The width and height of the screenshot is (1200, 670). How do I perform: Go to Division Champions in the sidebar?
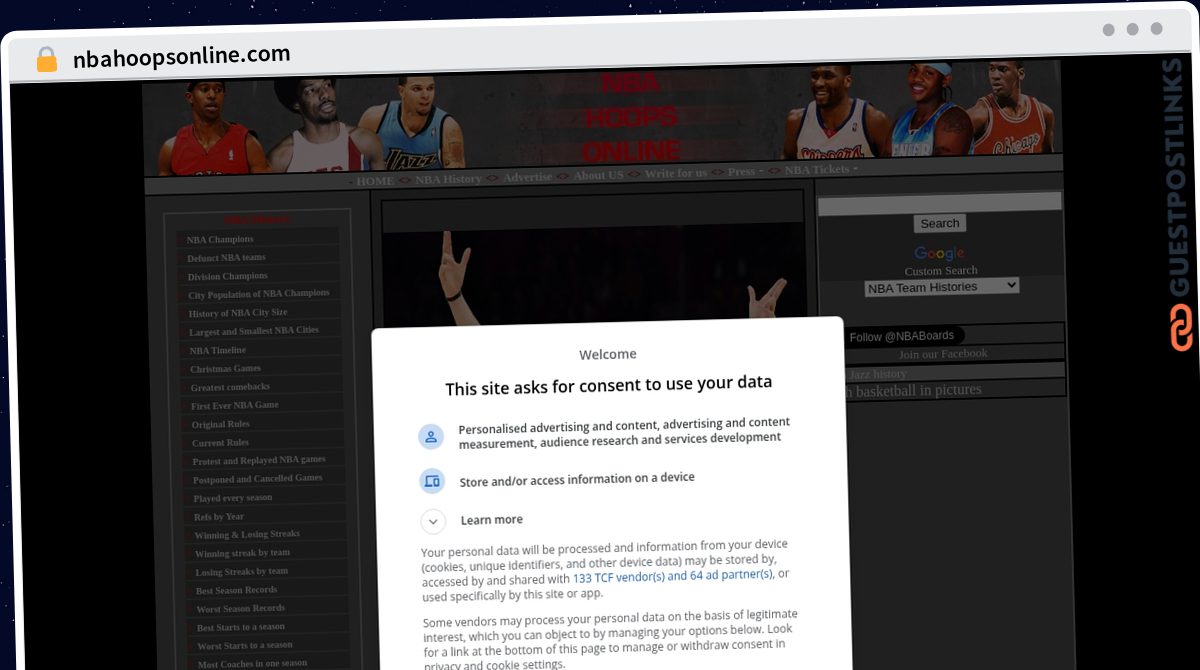coord(228,276)
